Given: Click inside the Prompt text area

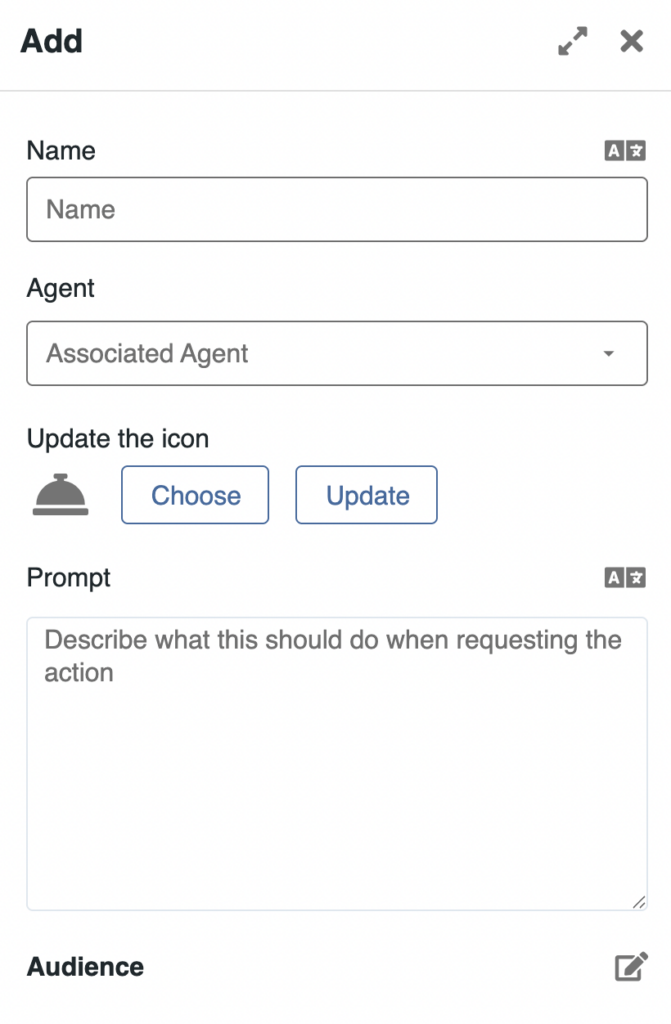Looking at the screenshot, I should click(336, 780).
